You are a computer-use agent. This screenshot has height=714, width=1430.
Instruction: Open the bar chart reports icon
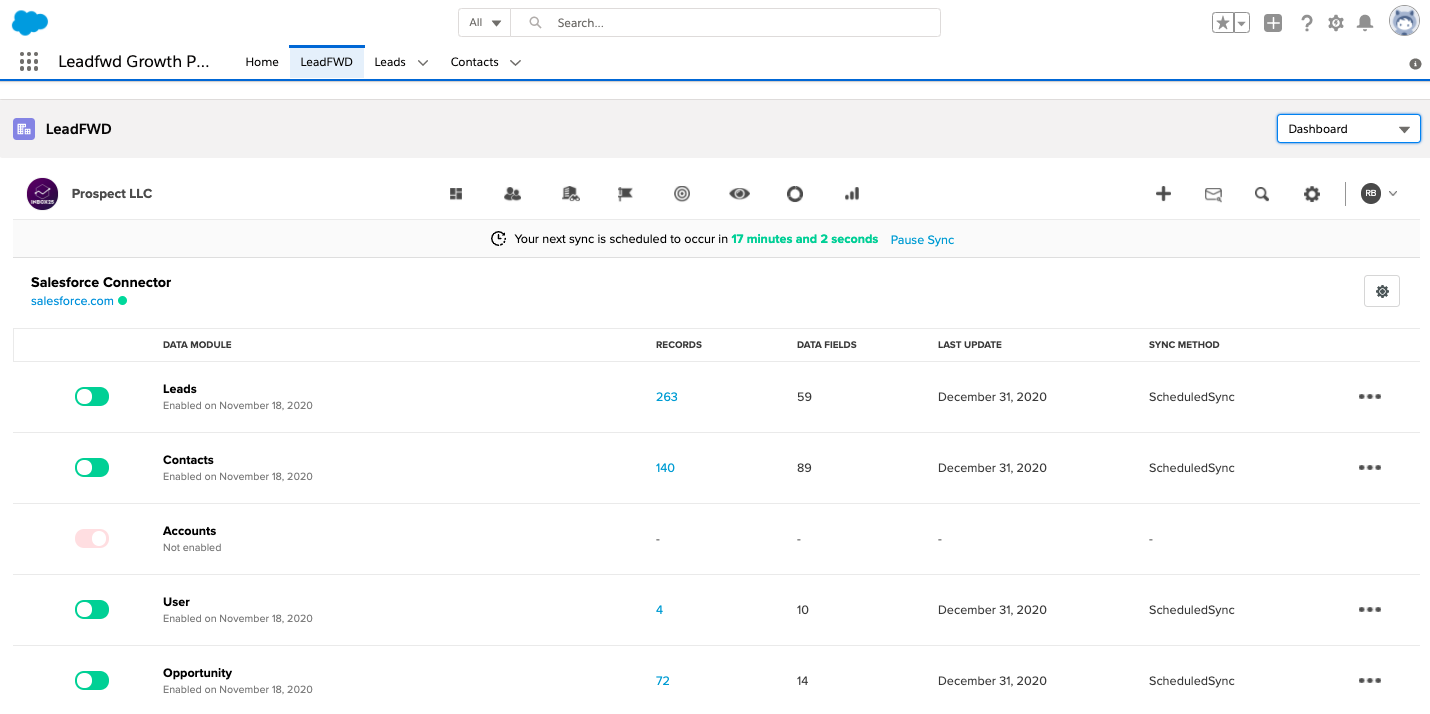(852, 194)
